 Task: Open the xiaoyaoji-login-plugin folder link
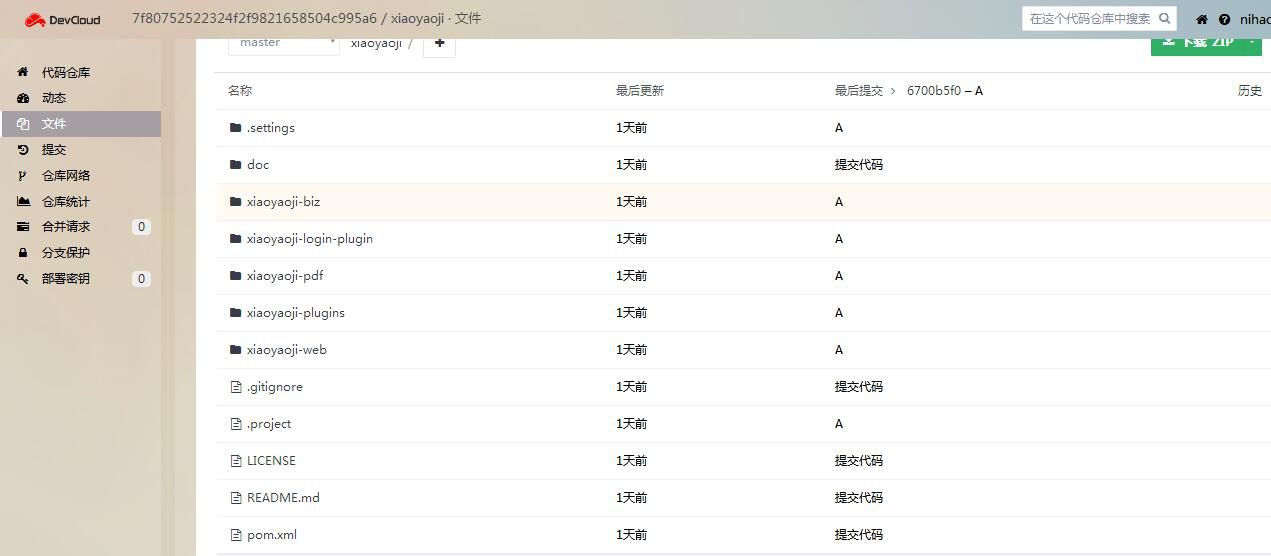[310, 239]
